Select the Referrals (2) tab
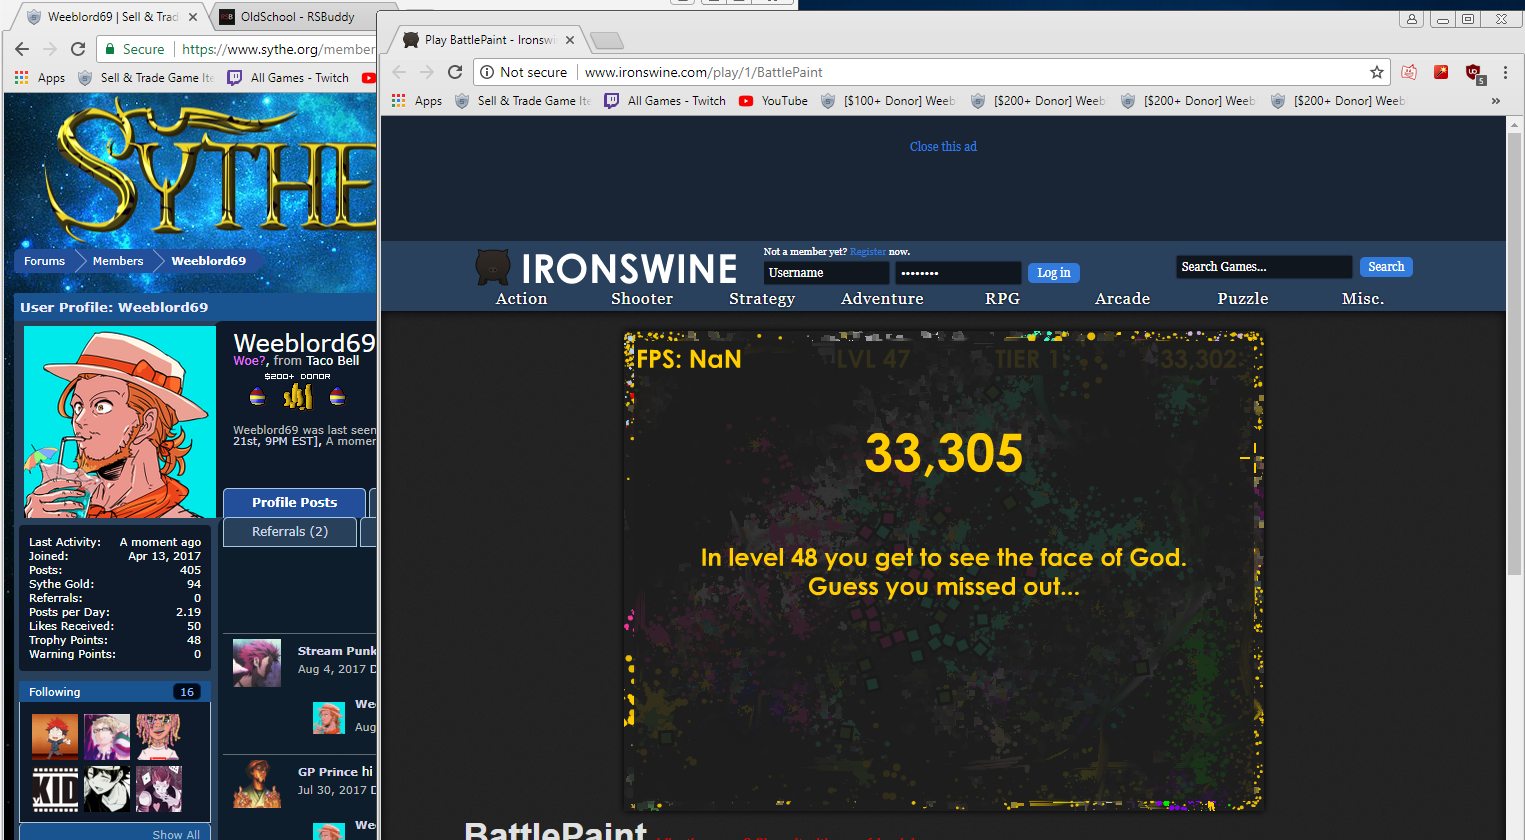 coord(290,532)
